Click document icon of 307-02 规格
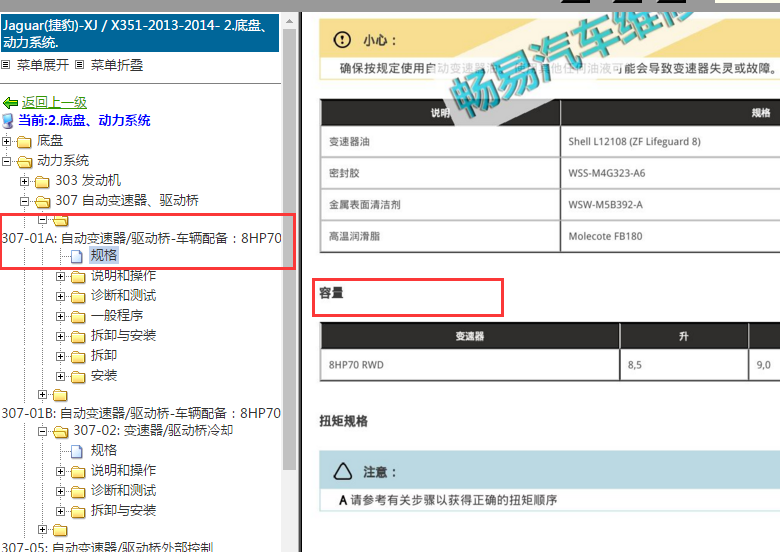The image size is (780, 552). click(77, 451)
